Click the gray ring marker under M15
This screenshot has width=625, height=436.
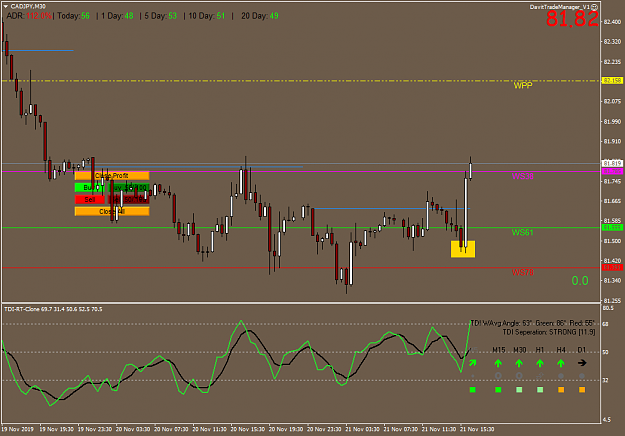click(x=498, y=376)
